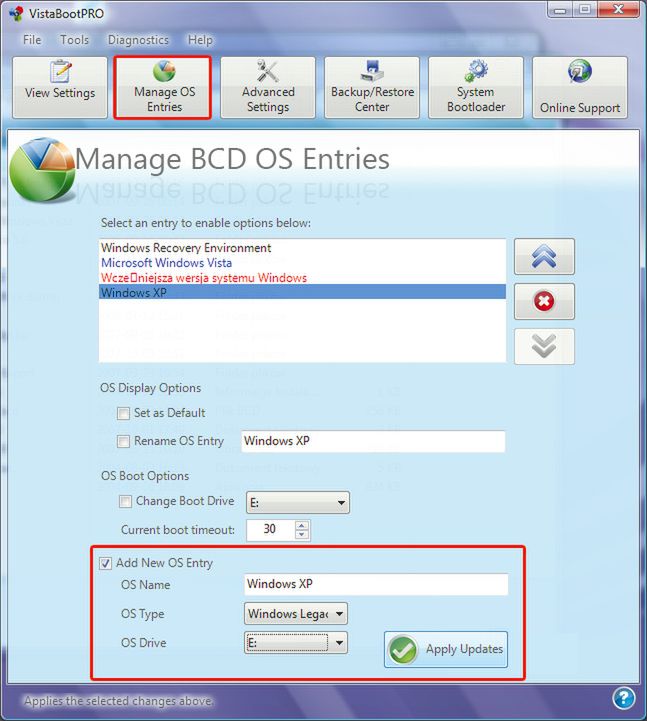The image size is (647, 721).
Task: Enable Set as Default checkbox
Action: [123, 413]
